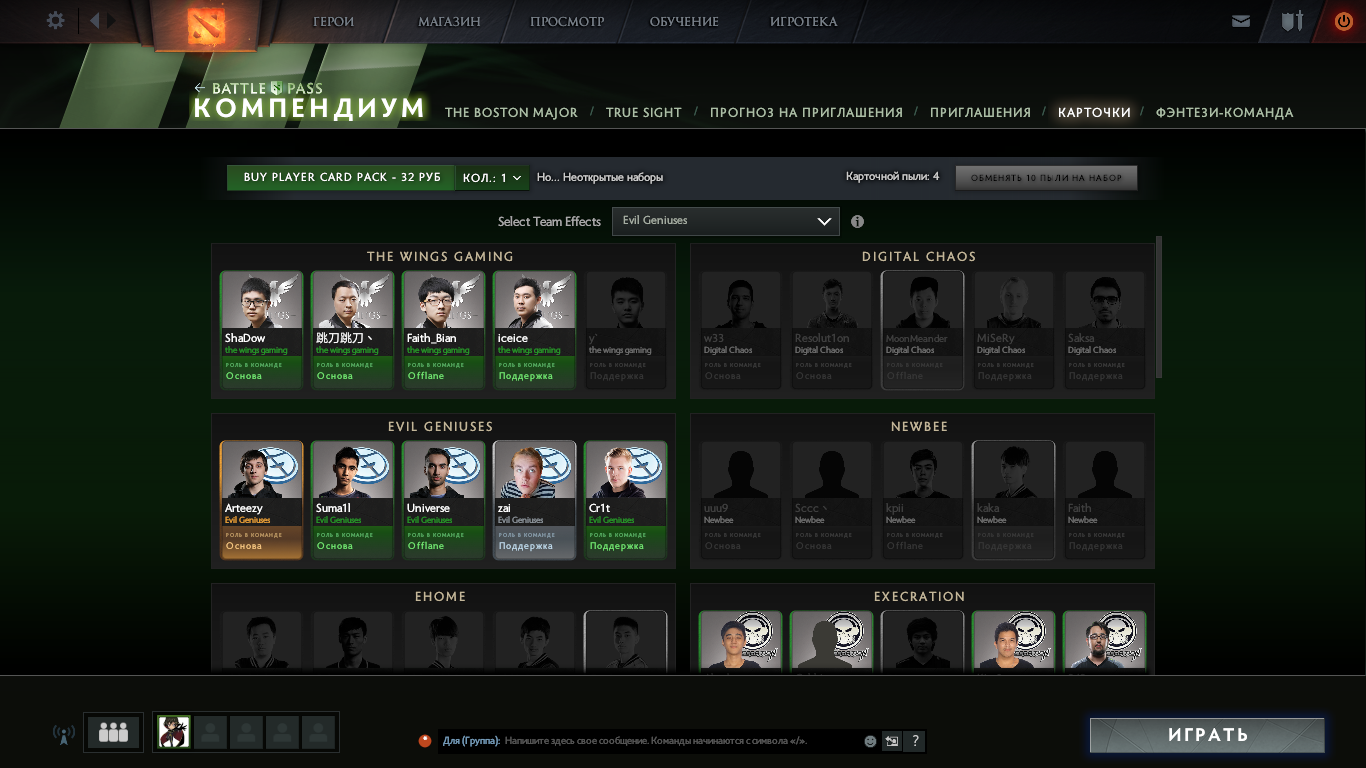This screenshot has height=768, width=1366.
Task: Click the Dota 2 logo home button
Action: (208, 25)
